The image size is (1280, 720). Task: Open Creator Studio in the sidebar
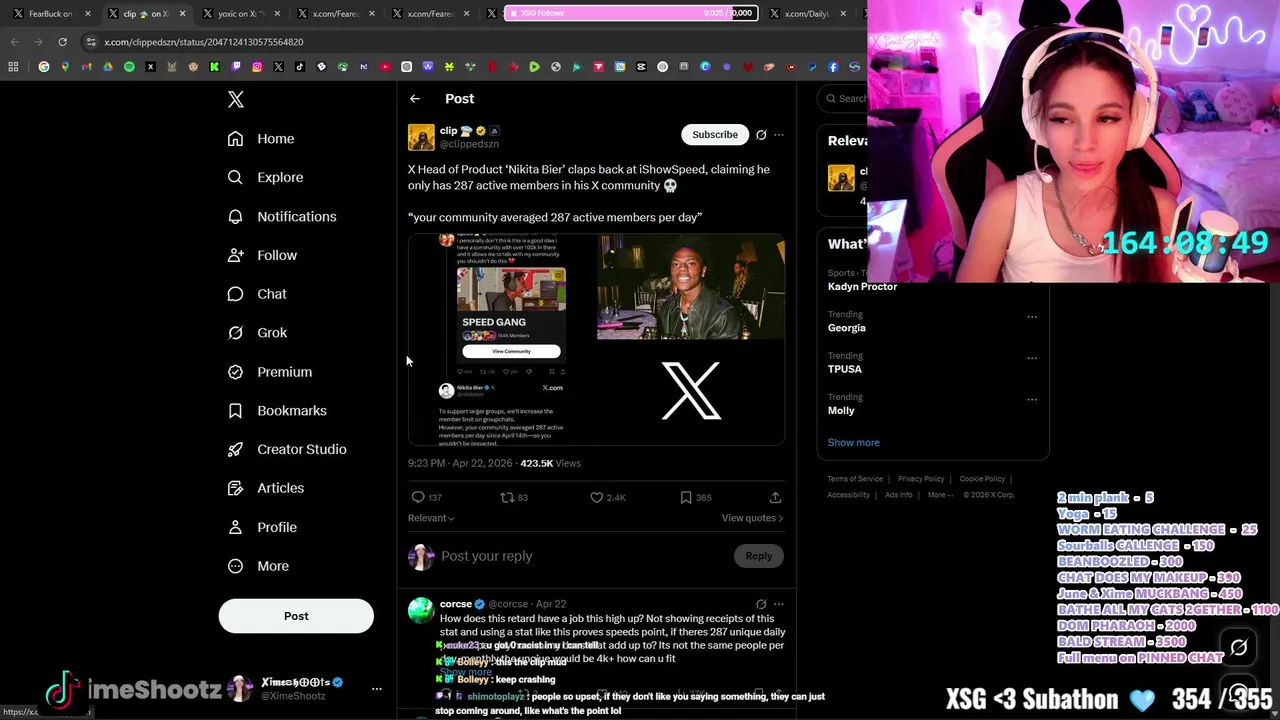(x=287, y=449)
